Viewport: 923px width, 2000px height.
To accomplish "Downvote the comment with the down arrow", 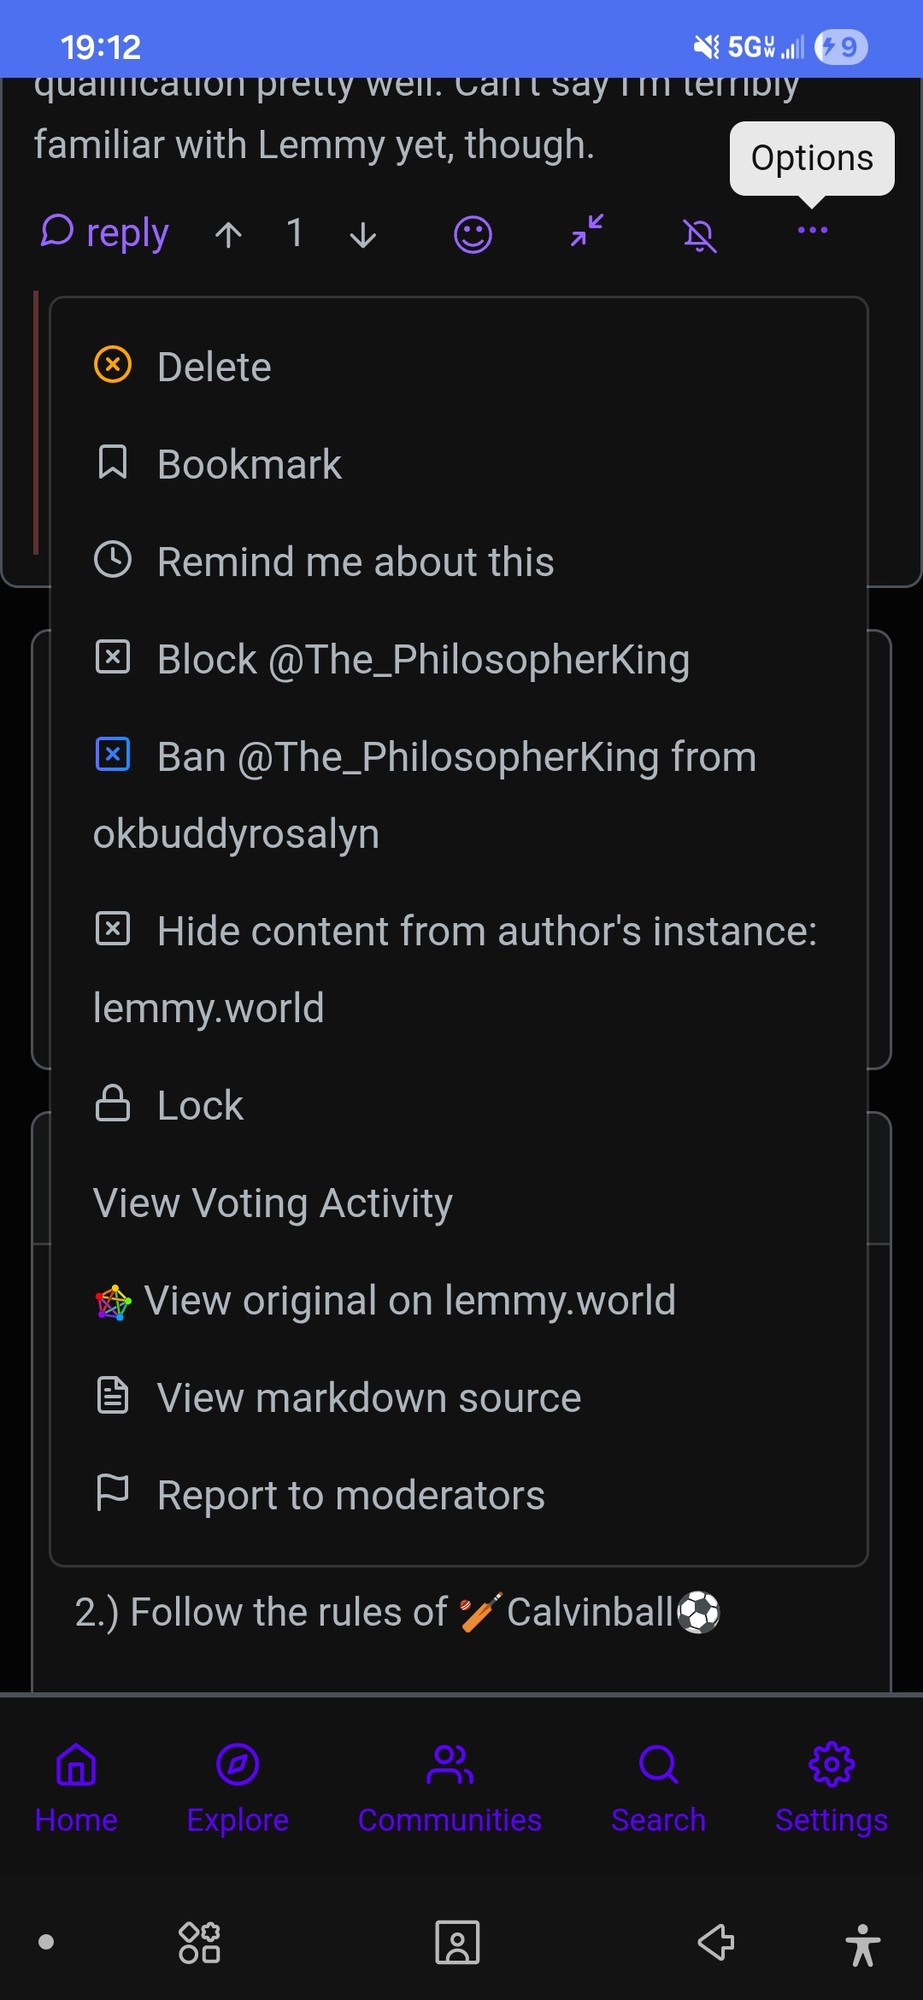I will click(363, 235).
